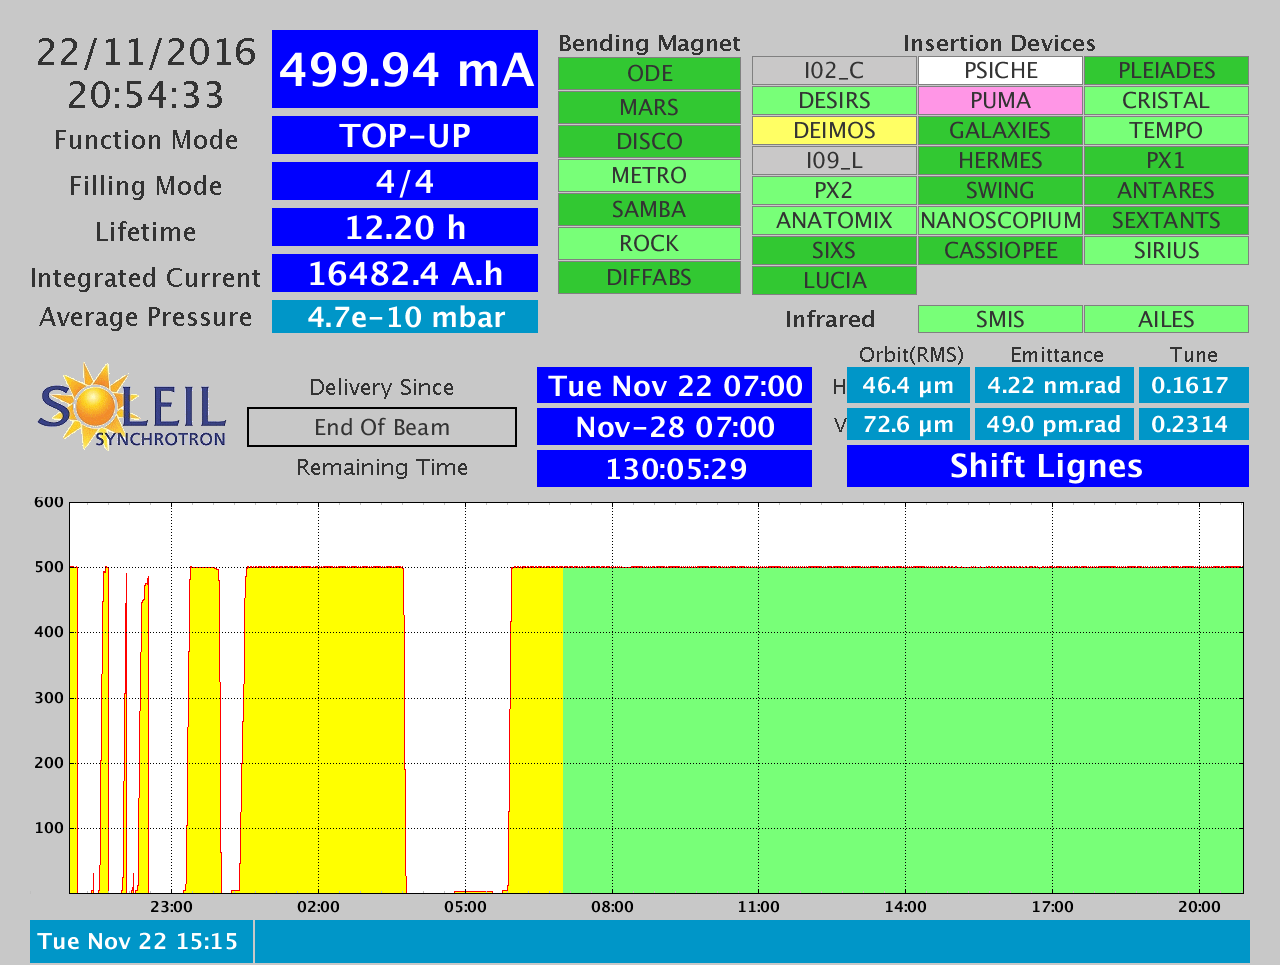Click the GALAXIES beamline box
1280x965 pixels.
[x=1000, y=131]
